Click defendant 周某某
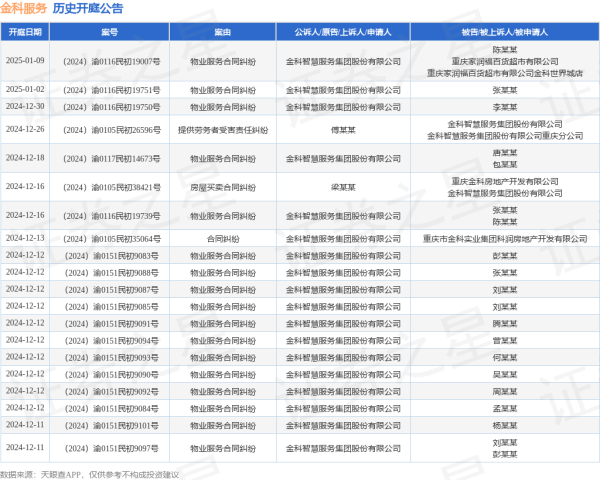This screenshot has height=480, width=600. coord(505,392)
